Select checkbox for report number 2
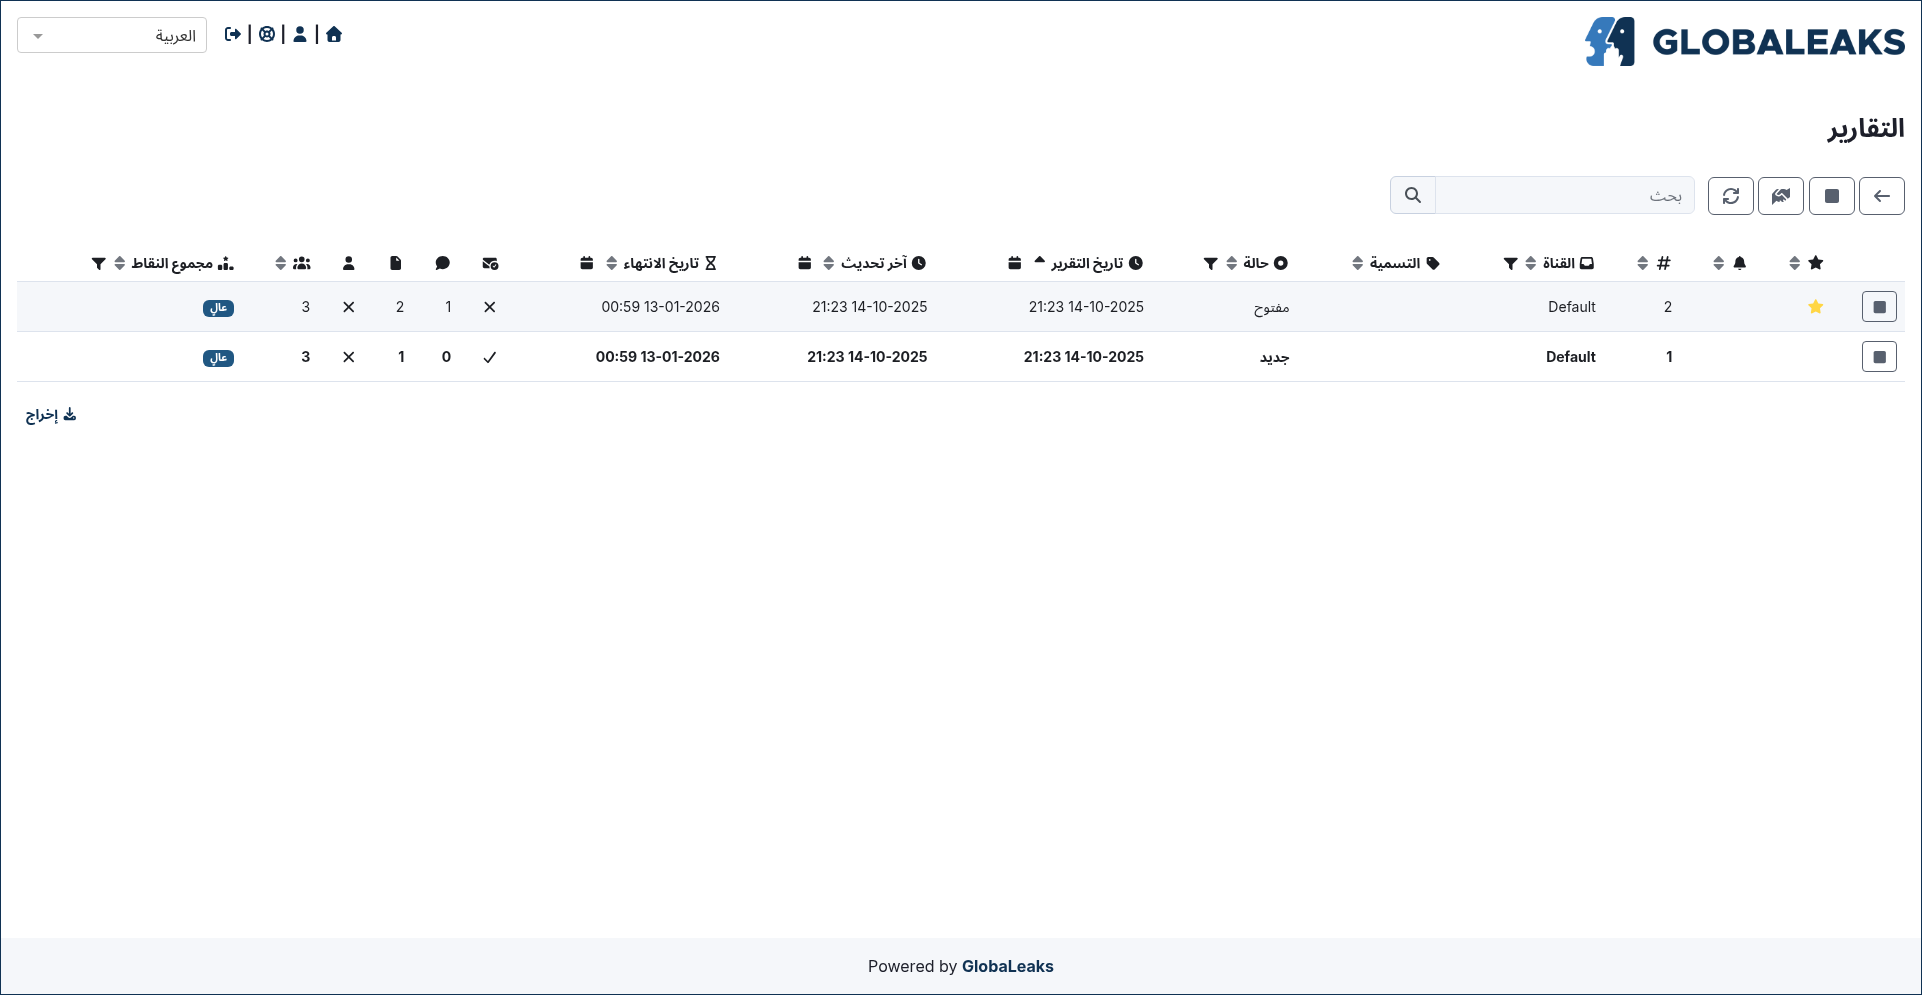This screenshot has width=1922, height=995. pos(1880,307)
